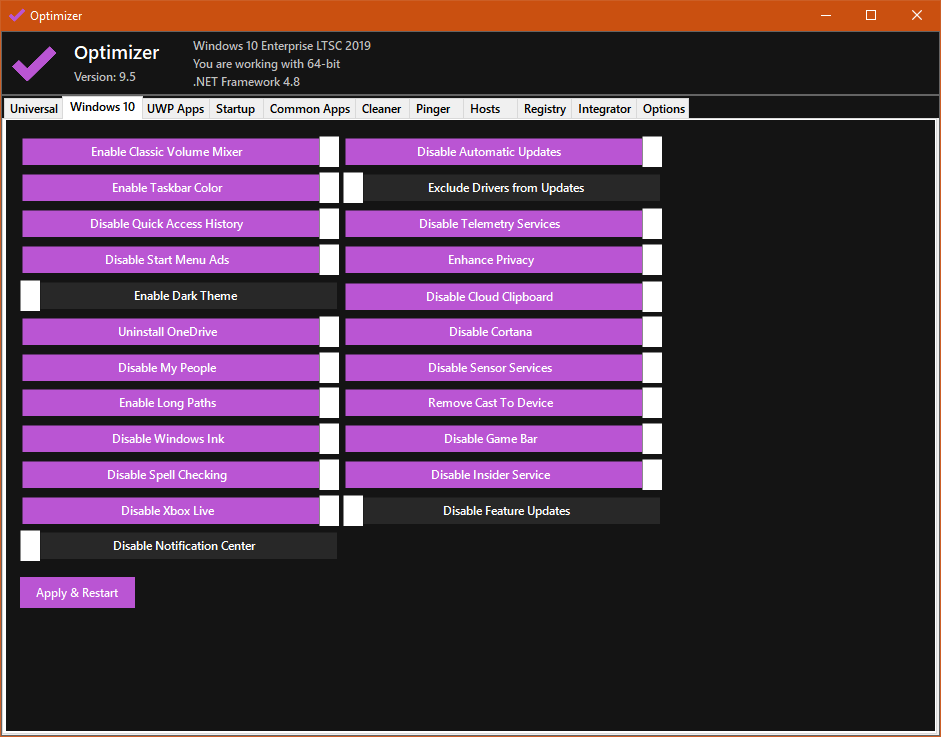Minimize the Optimizer window
Screen dimensions: 941x737
tap(826, 15)
